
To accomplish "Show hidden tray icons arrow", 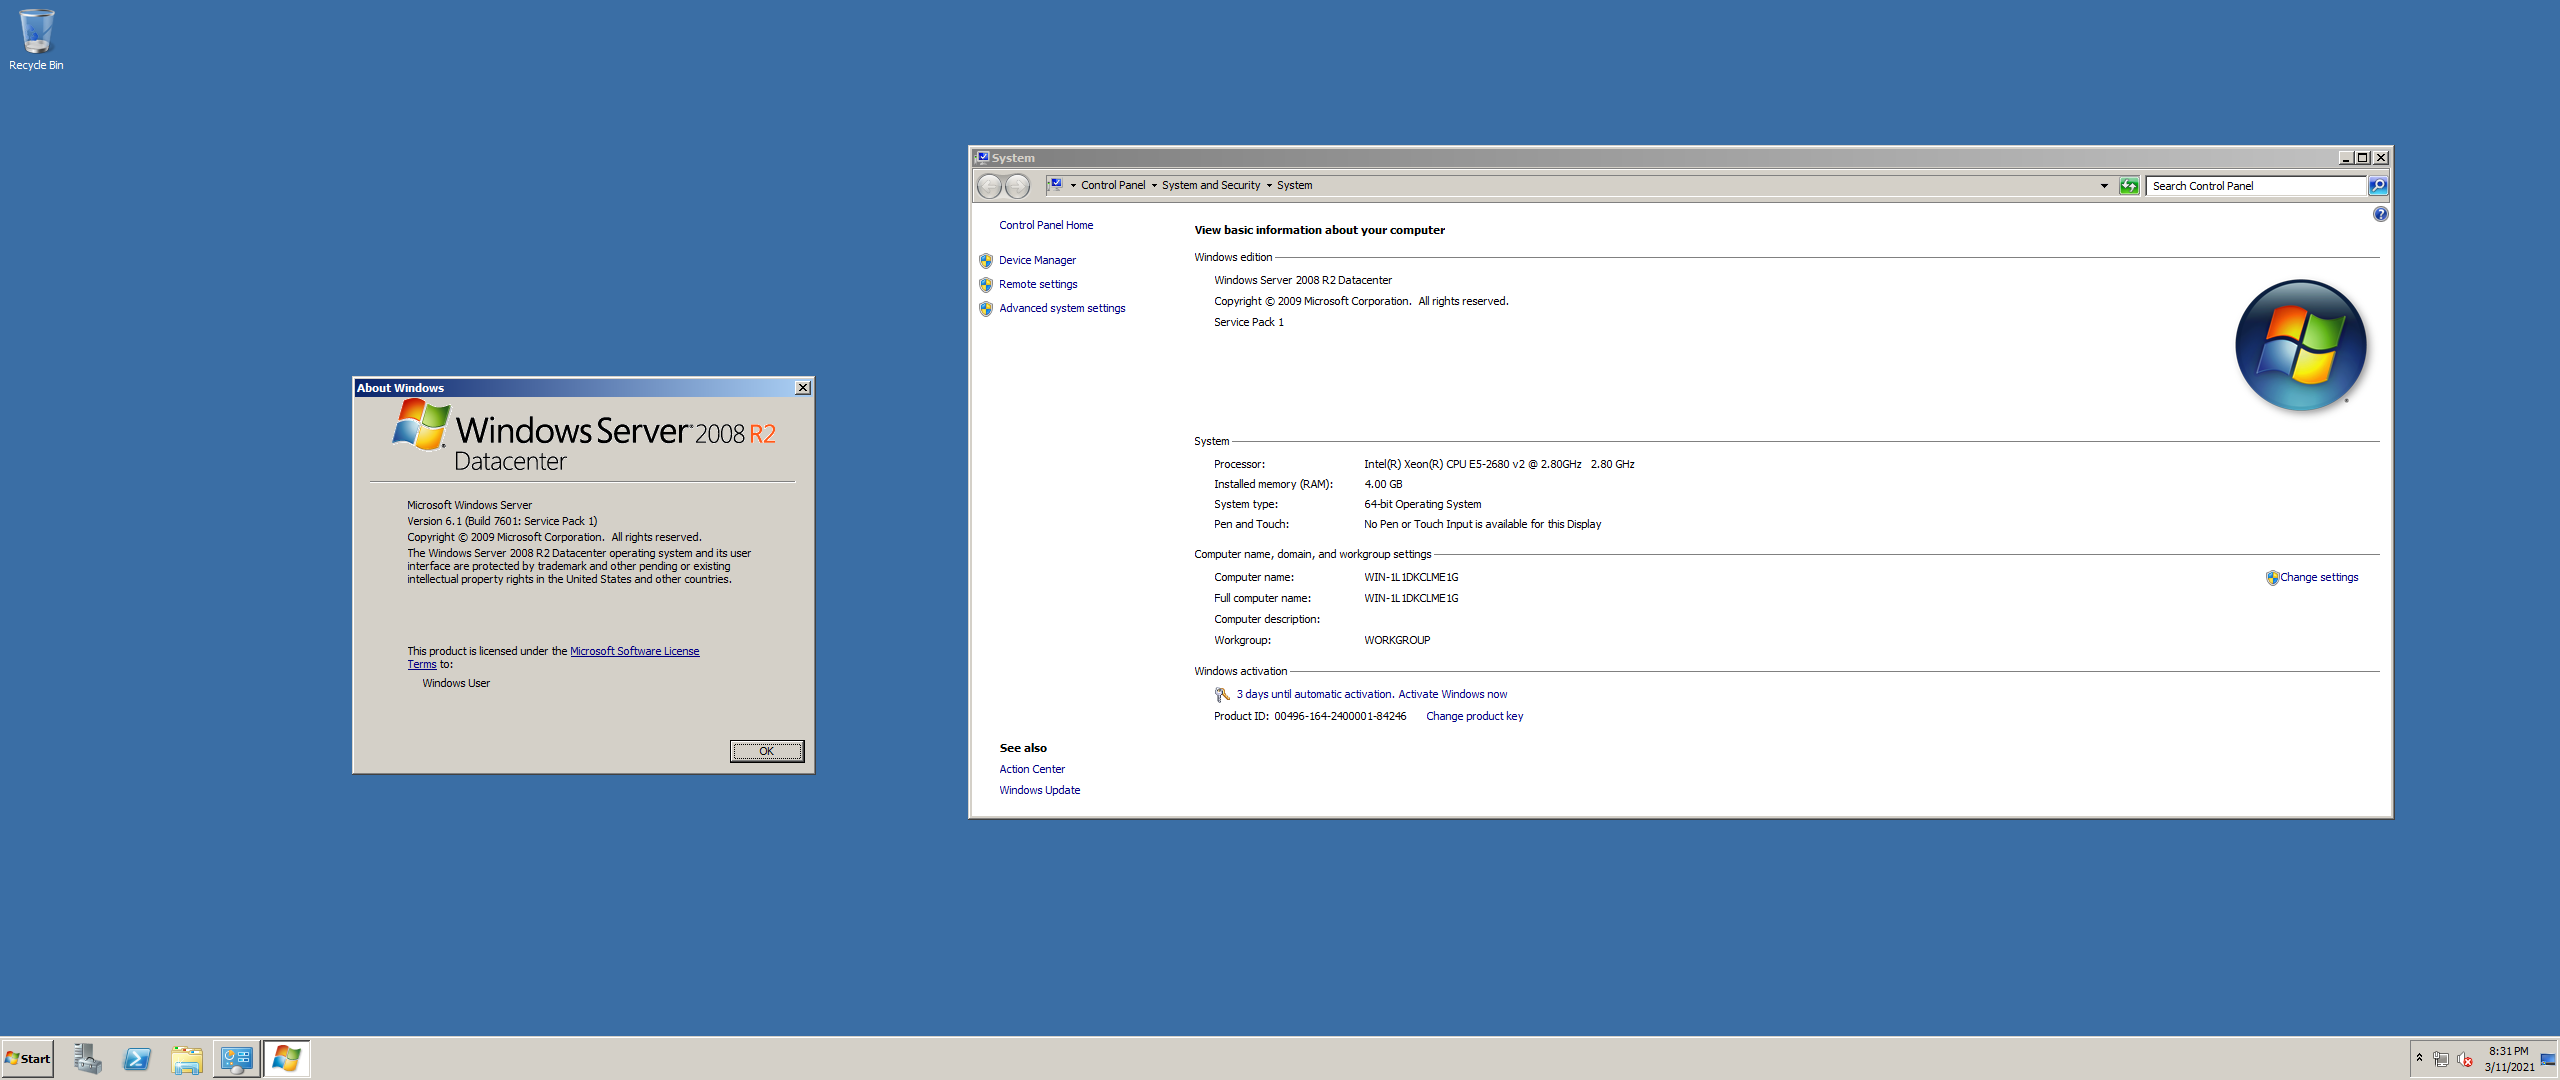I will [2419, 1058].
